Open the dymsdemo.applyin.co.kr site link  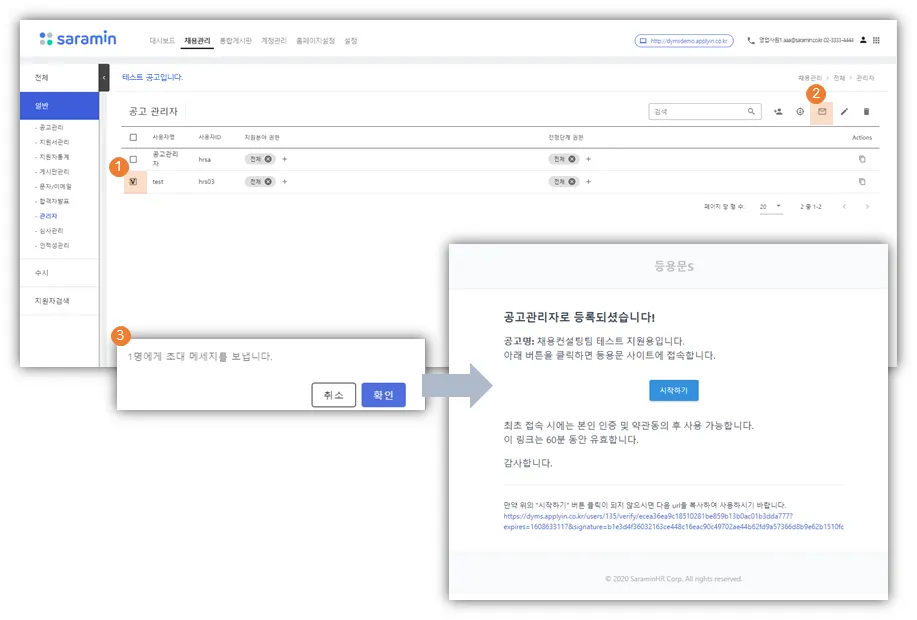684,41
